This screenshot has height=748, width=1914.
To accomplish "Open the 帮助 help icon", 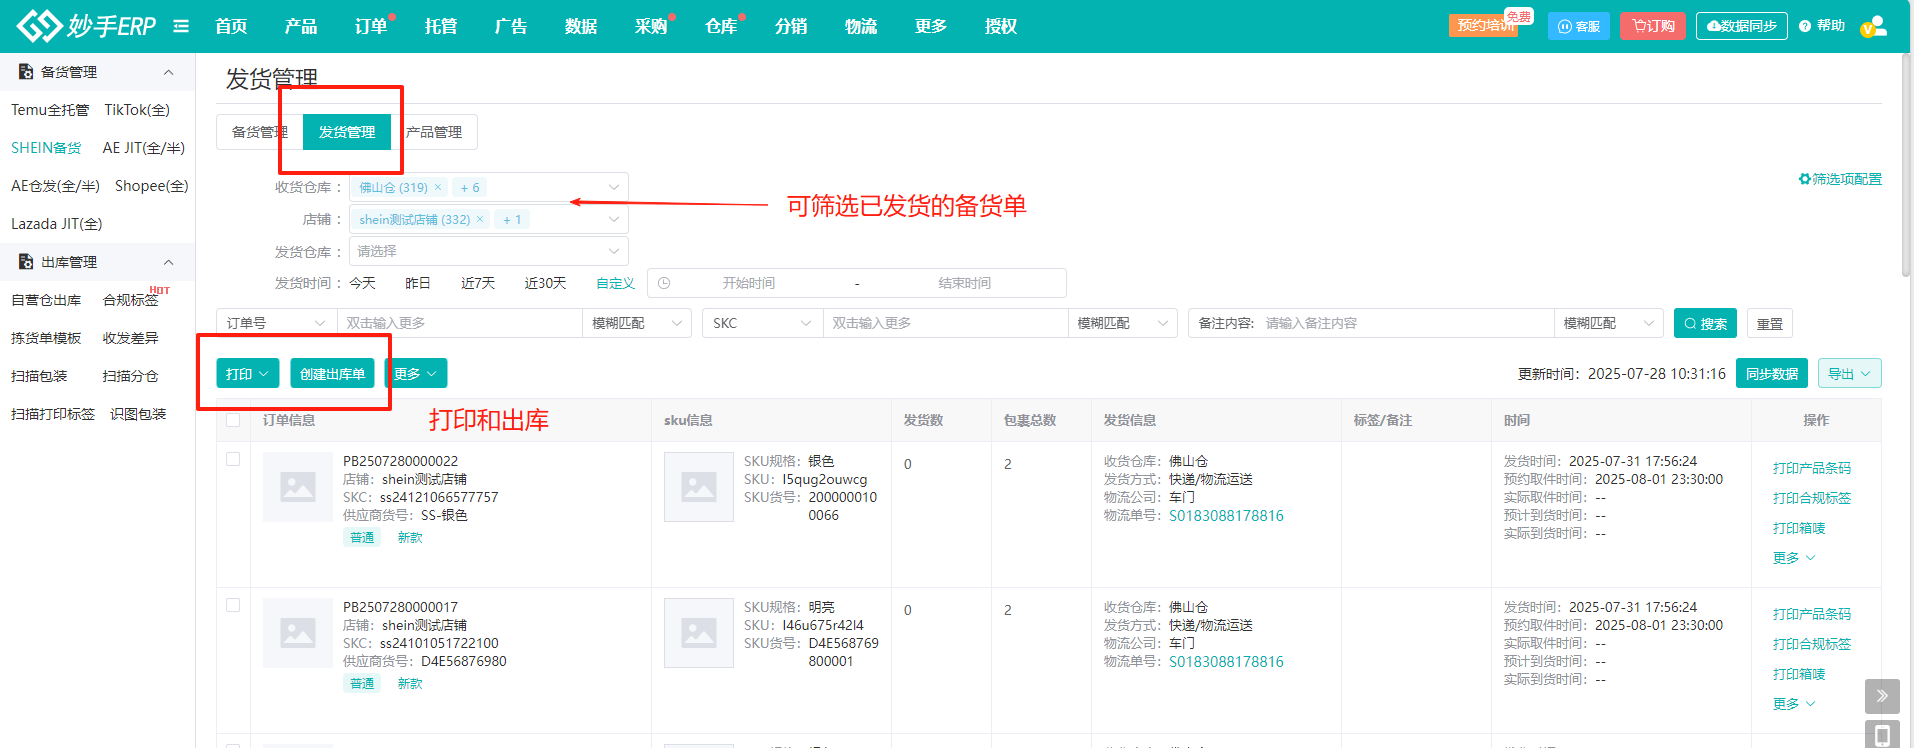I will click(x=1805, y=26).
